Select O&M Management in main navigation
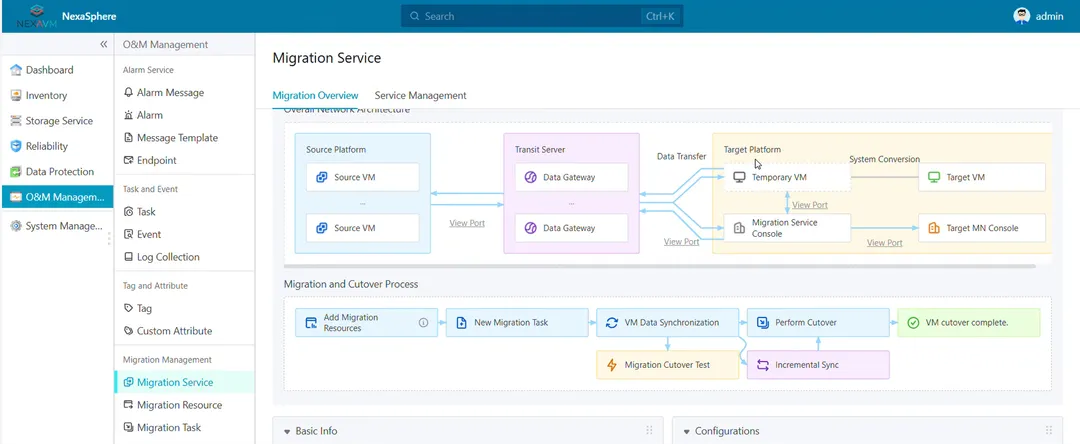 click(x=56, y=198)
